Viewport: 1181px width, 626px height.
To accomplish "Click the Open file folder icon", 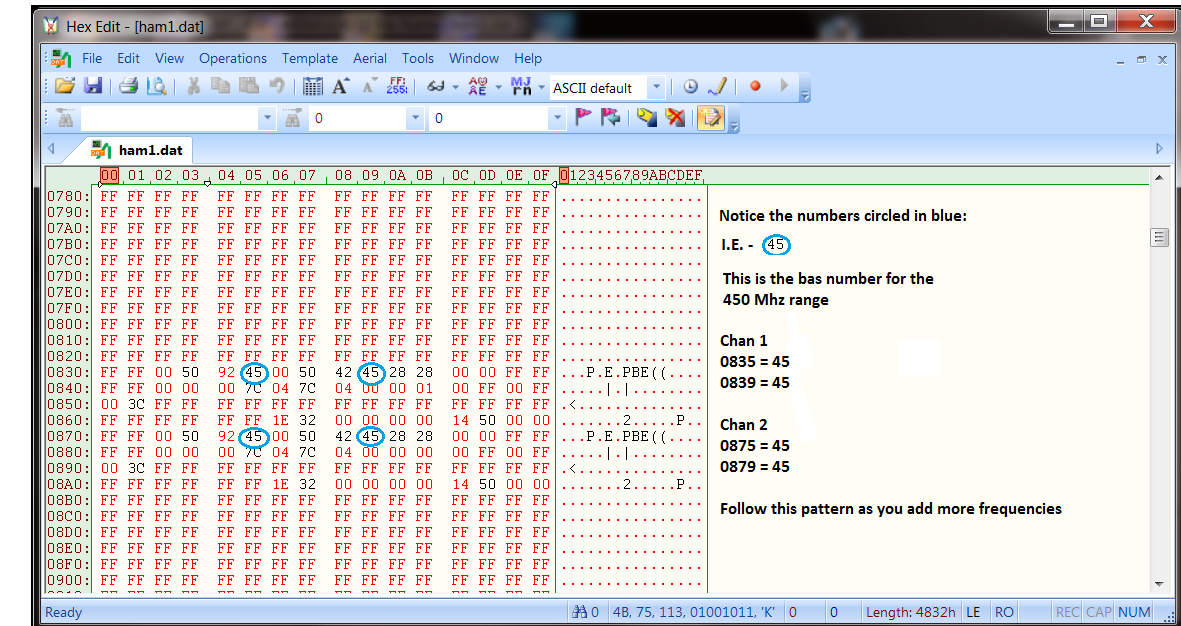I will pyautogui.click(x=65, y=87).
